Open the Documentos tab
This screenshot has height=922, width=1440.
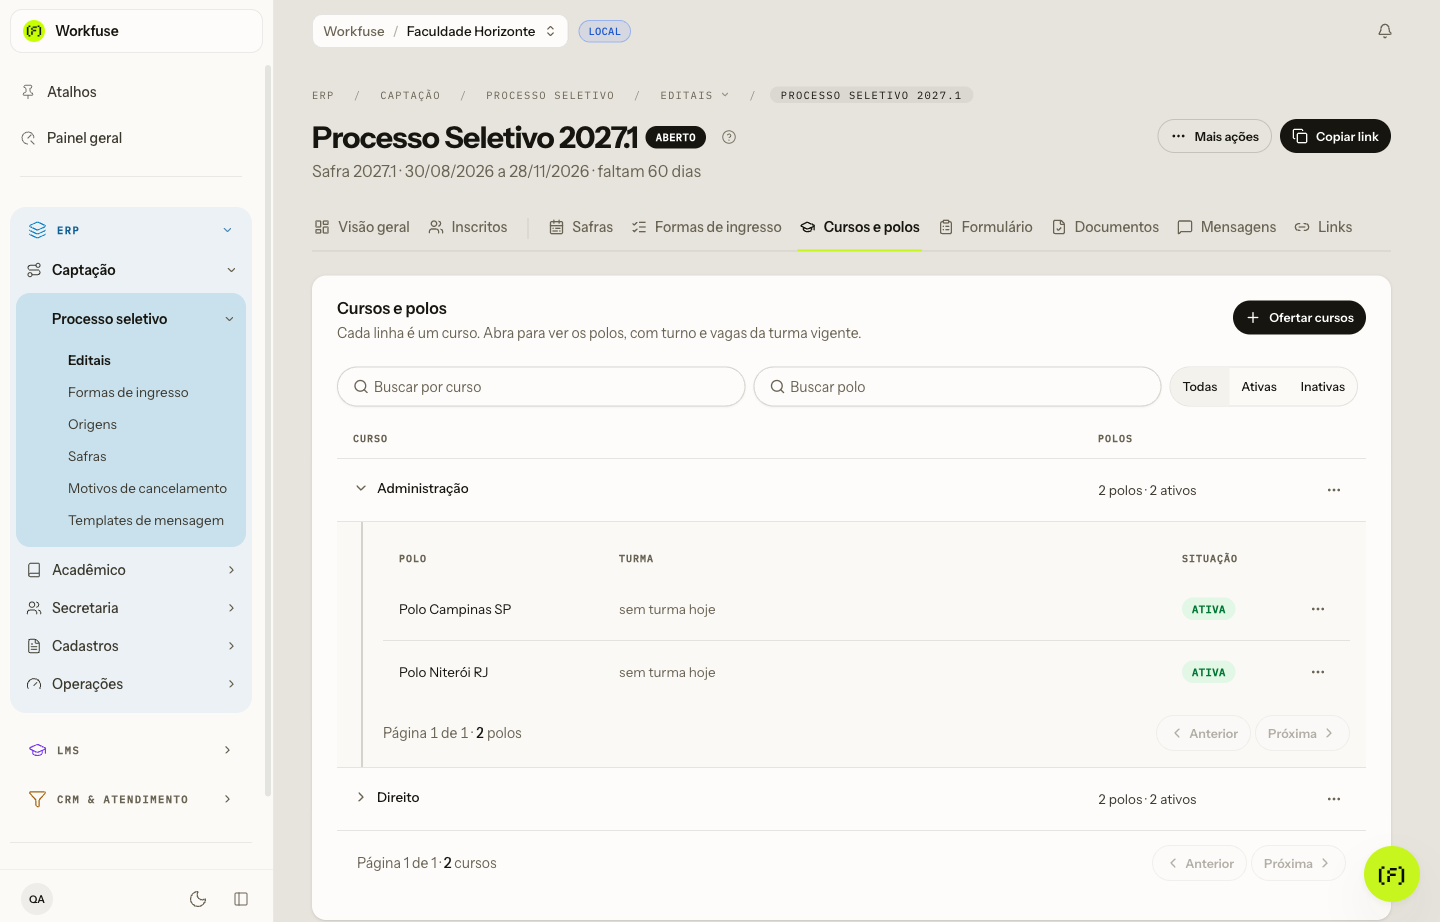point(1105,227)
